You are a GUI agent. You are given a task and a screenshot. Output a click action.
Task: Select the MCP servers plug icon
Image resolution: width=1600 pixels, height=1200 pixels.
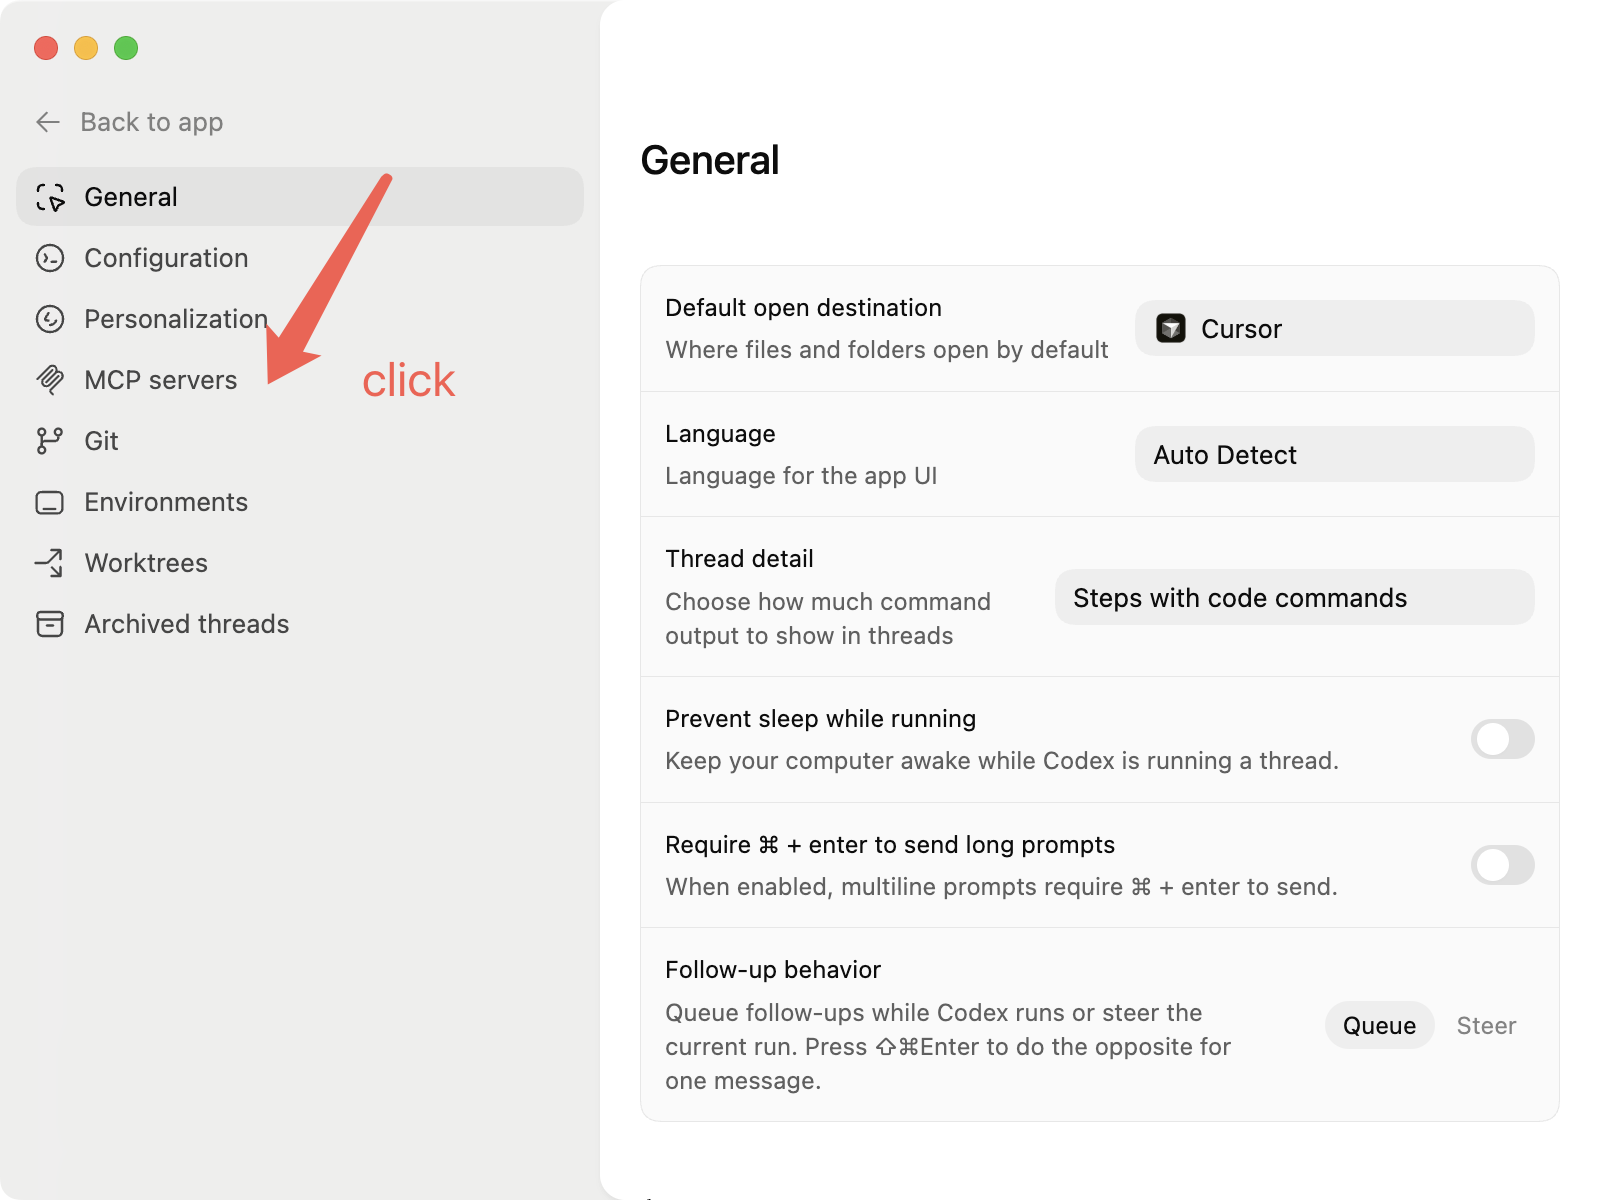pyautogui.click(x=50, y=380)
